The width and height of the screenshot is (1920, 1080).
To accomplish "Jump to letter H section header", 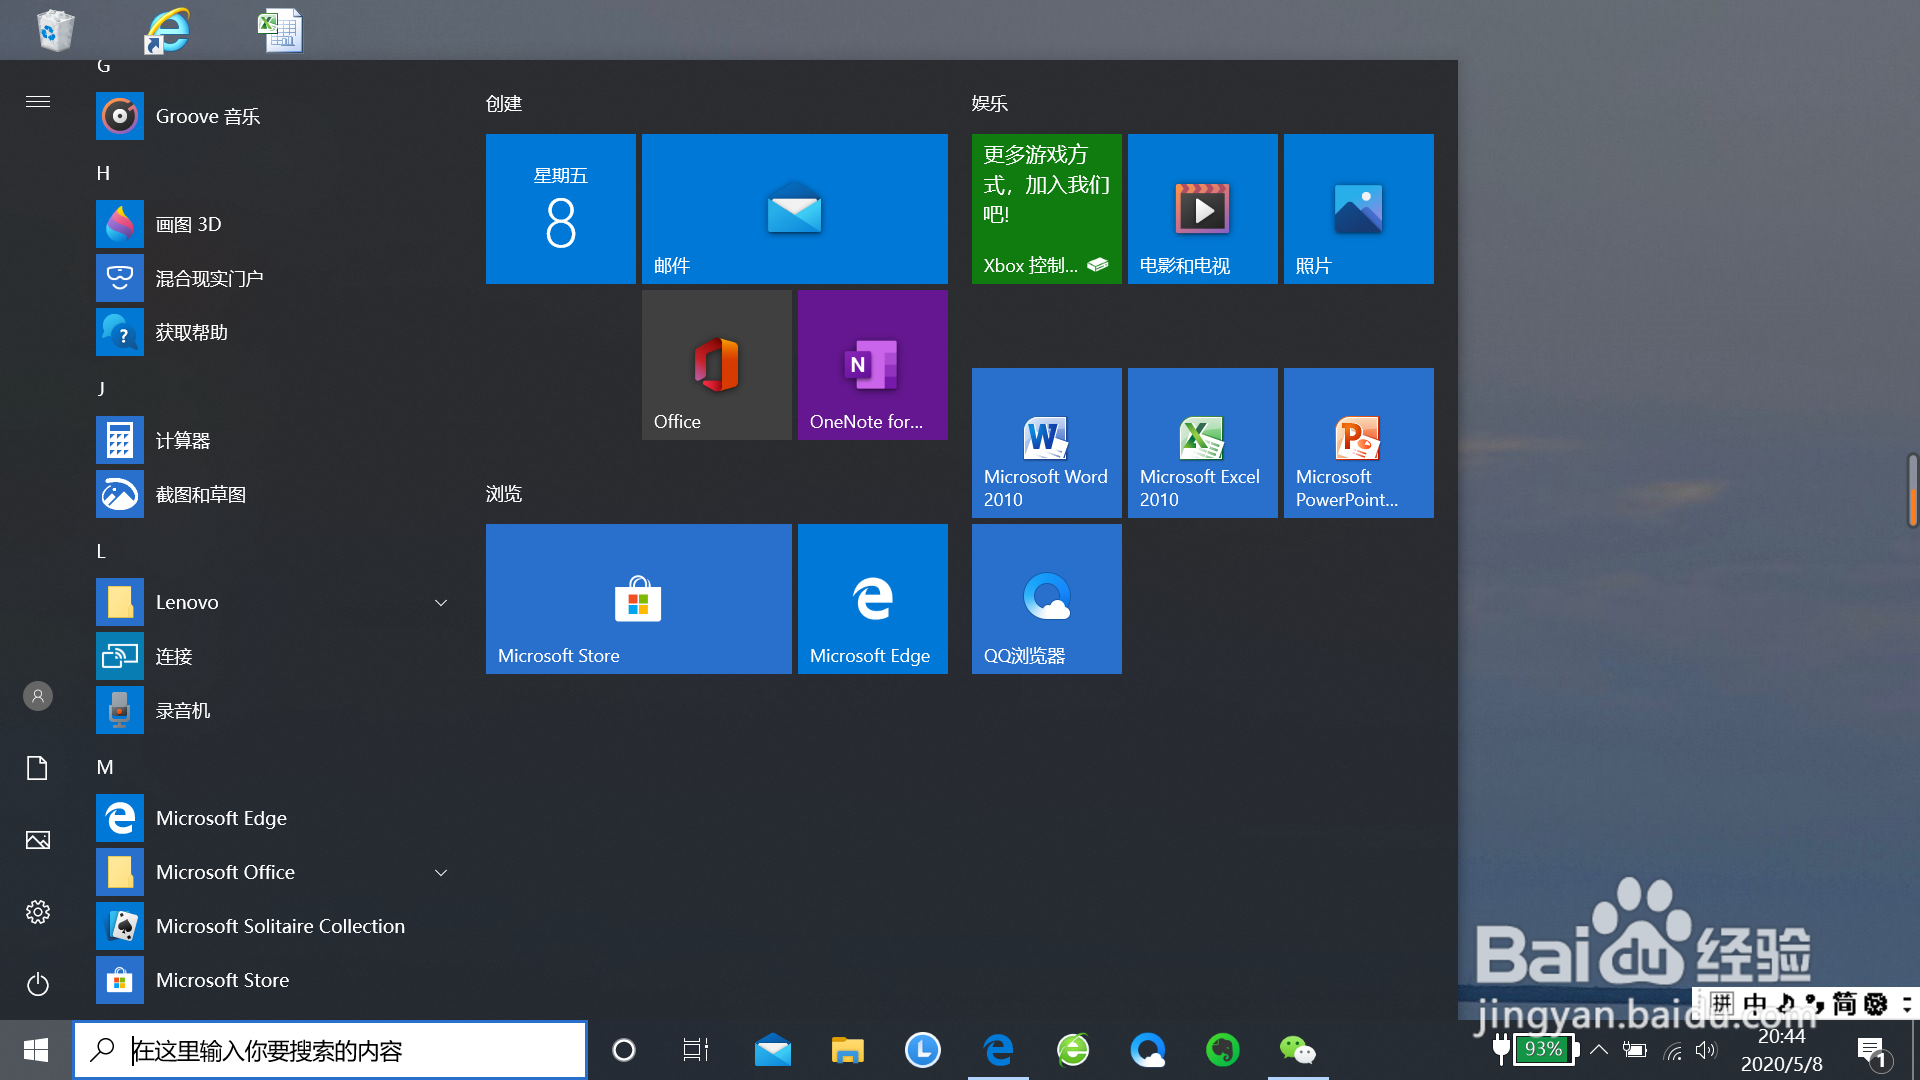I will click(103, 174).
